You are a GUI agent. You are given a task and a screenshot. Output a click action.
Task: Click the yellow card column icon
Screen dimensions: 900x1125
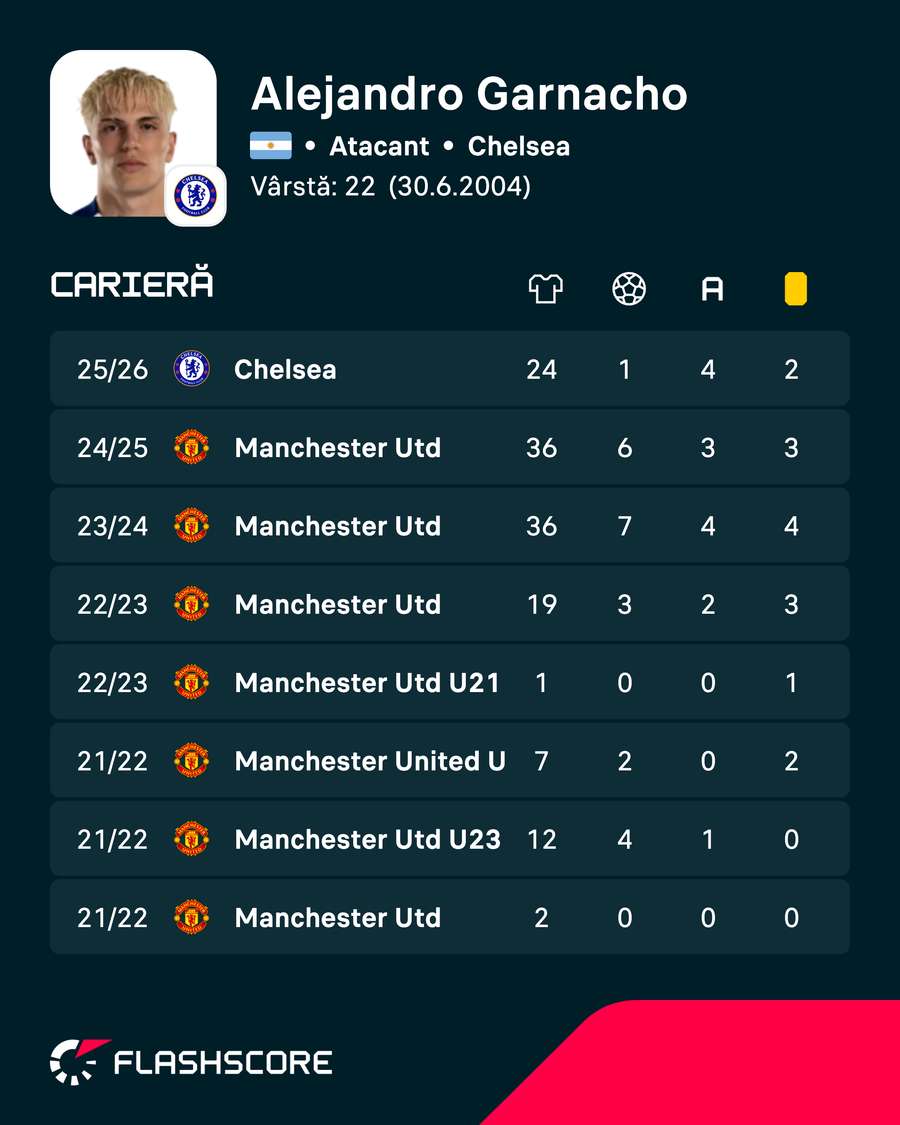[x=795, y=289]
